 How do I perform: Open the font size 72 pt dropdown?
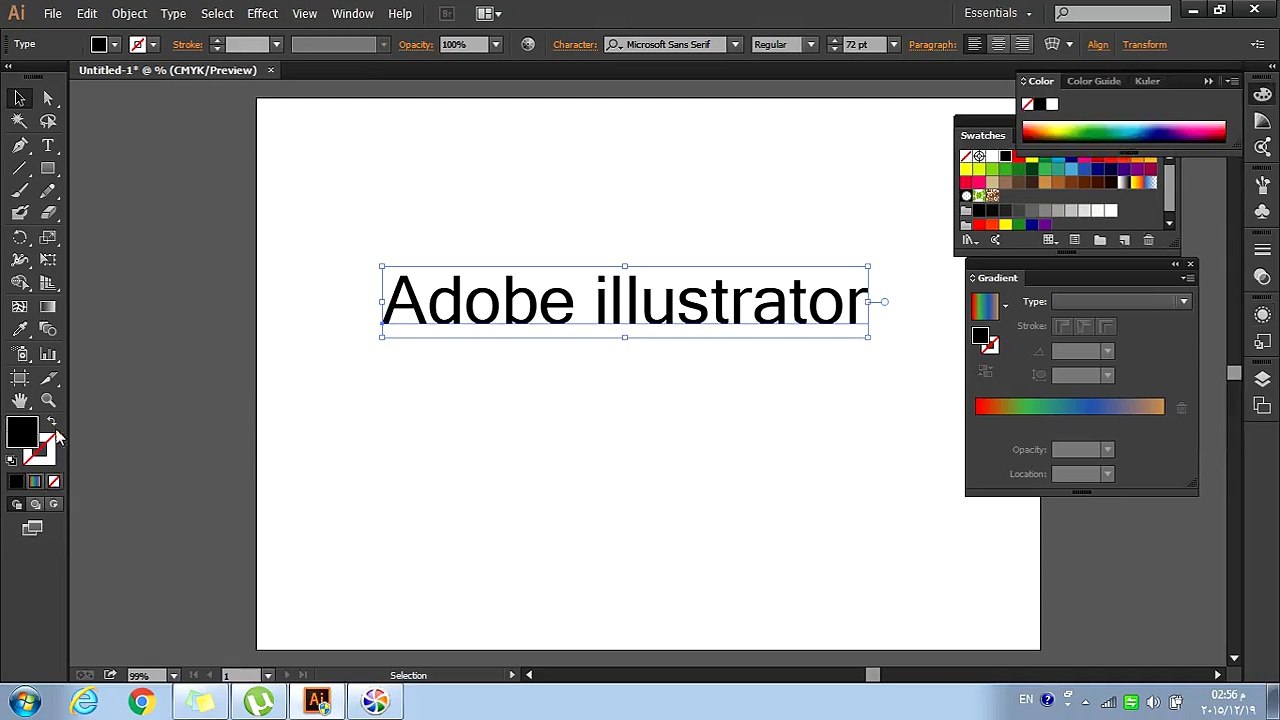tap(894, 45)
